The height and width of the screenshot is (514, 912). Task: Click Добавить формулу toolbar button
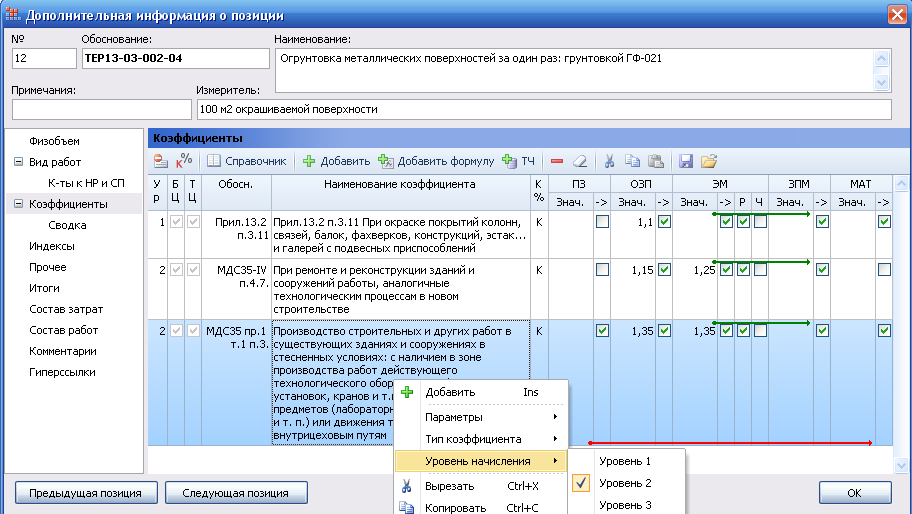[437, 161]
